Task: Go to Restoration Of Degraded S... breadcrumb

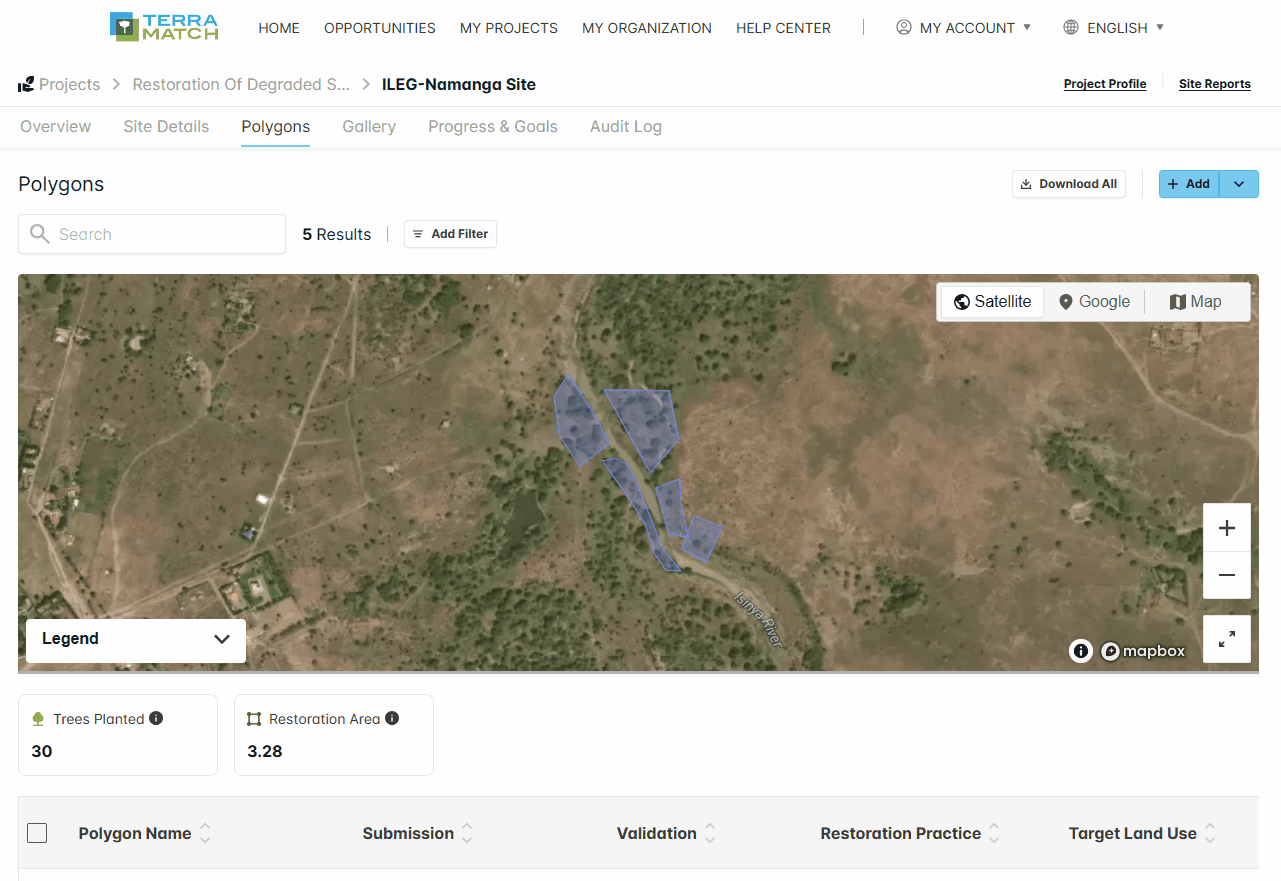Action: pos(241,84)
